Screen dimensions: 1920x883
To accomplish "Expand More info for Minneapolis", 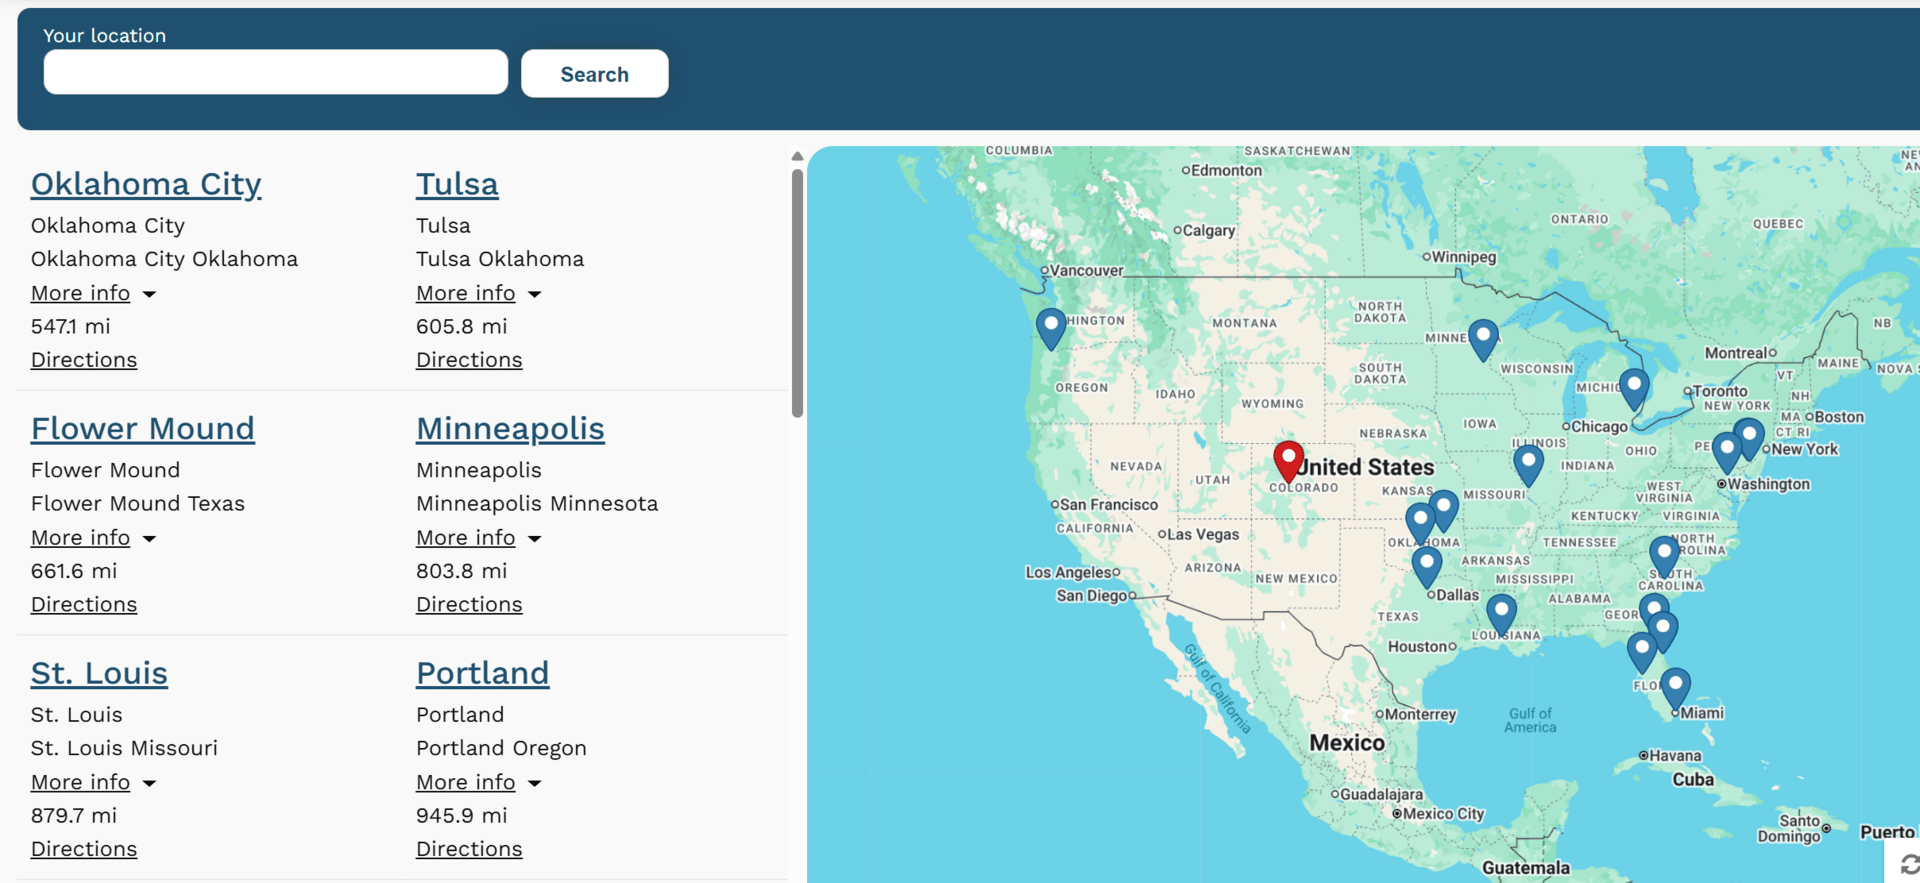I will (478, 538).
